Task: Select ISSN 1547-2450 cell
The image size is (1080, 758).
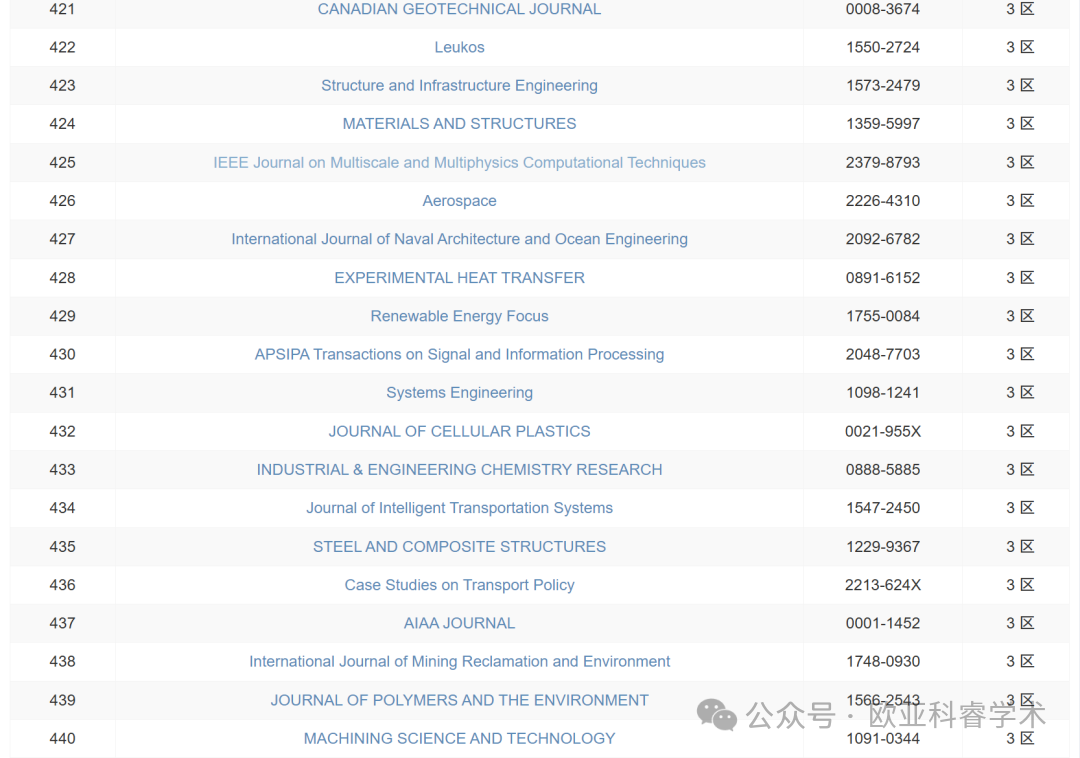Action: (883, 508)
